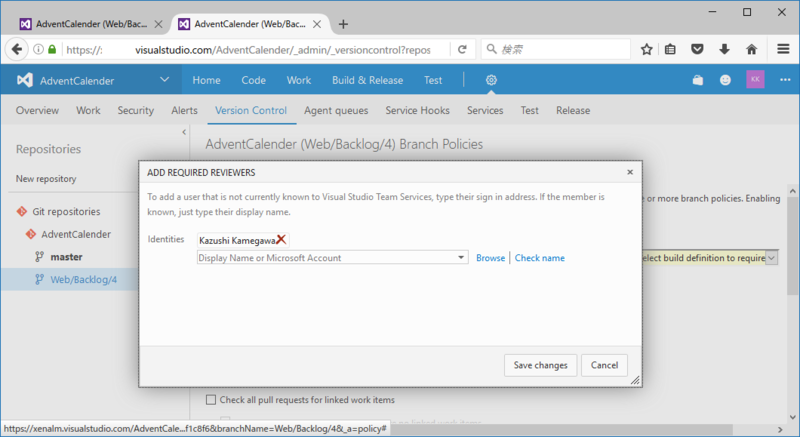The image size is (800, 437).
Task: Check 'Check all pull requests for linked work items'
Action: point(211,400)
